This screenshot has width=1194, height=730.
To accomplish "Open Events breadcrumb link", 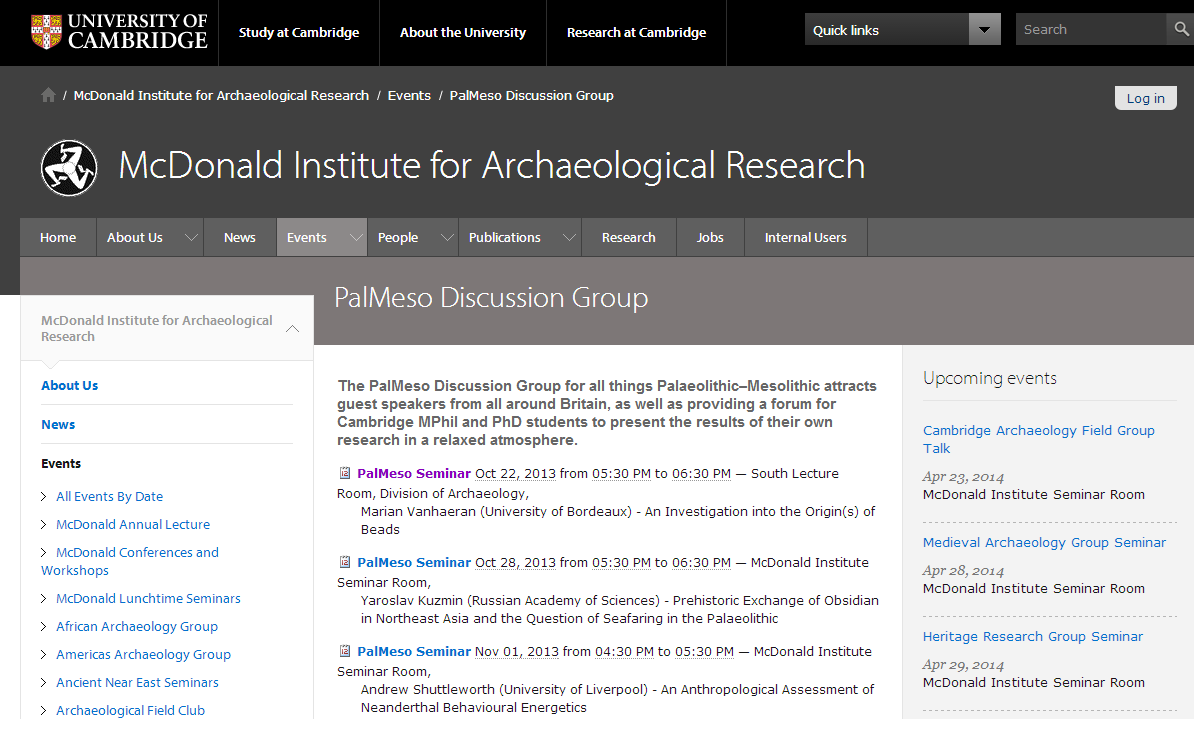I will pyautogui.click(x=409, y=95).
